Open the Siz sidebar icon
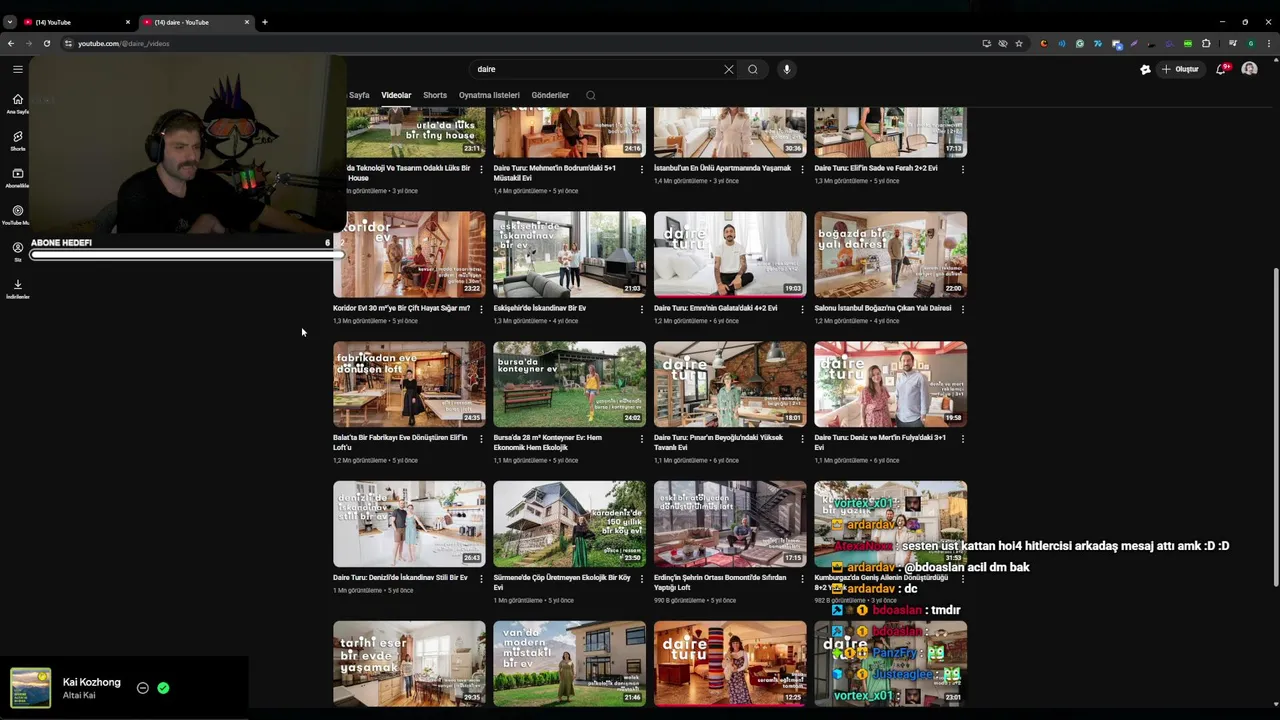 [18, 251]
